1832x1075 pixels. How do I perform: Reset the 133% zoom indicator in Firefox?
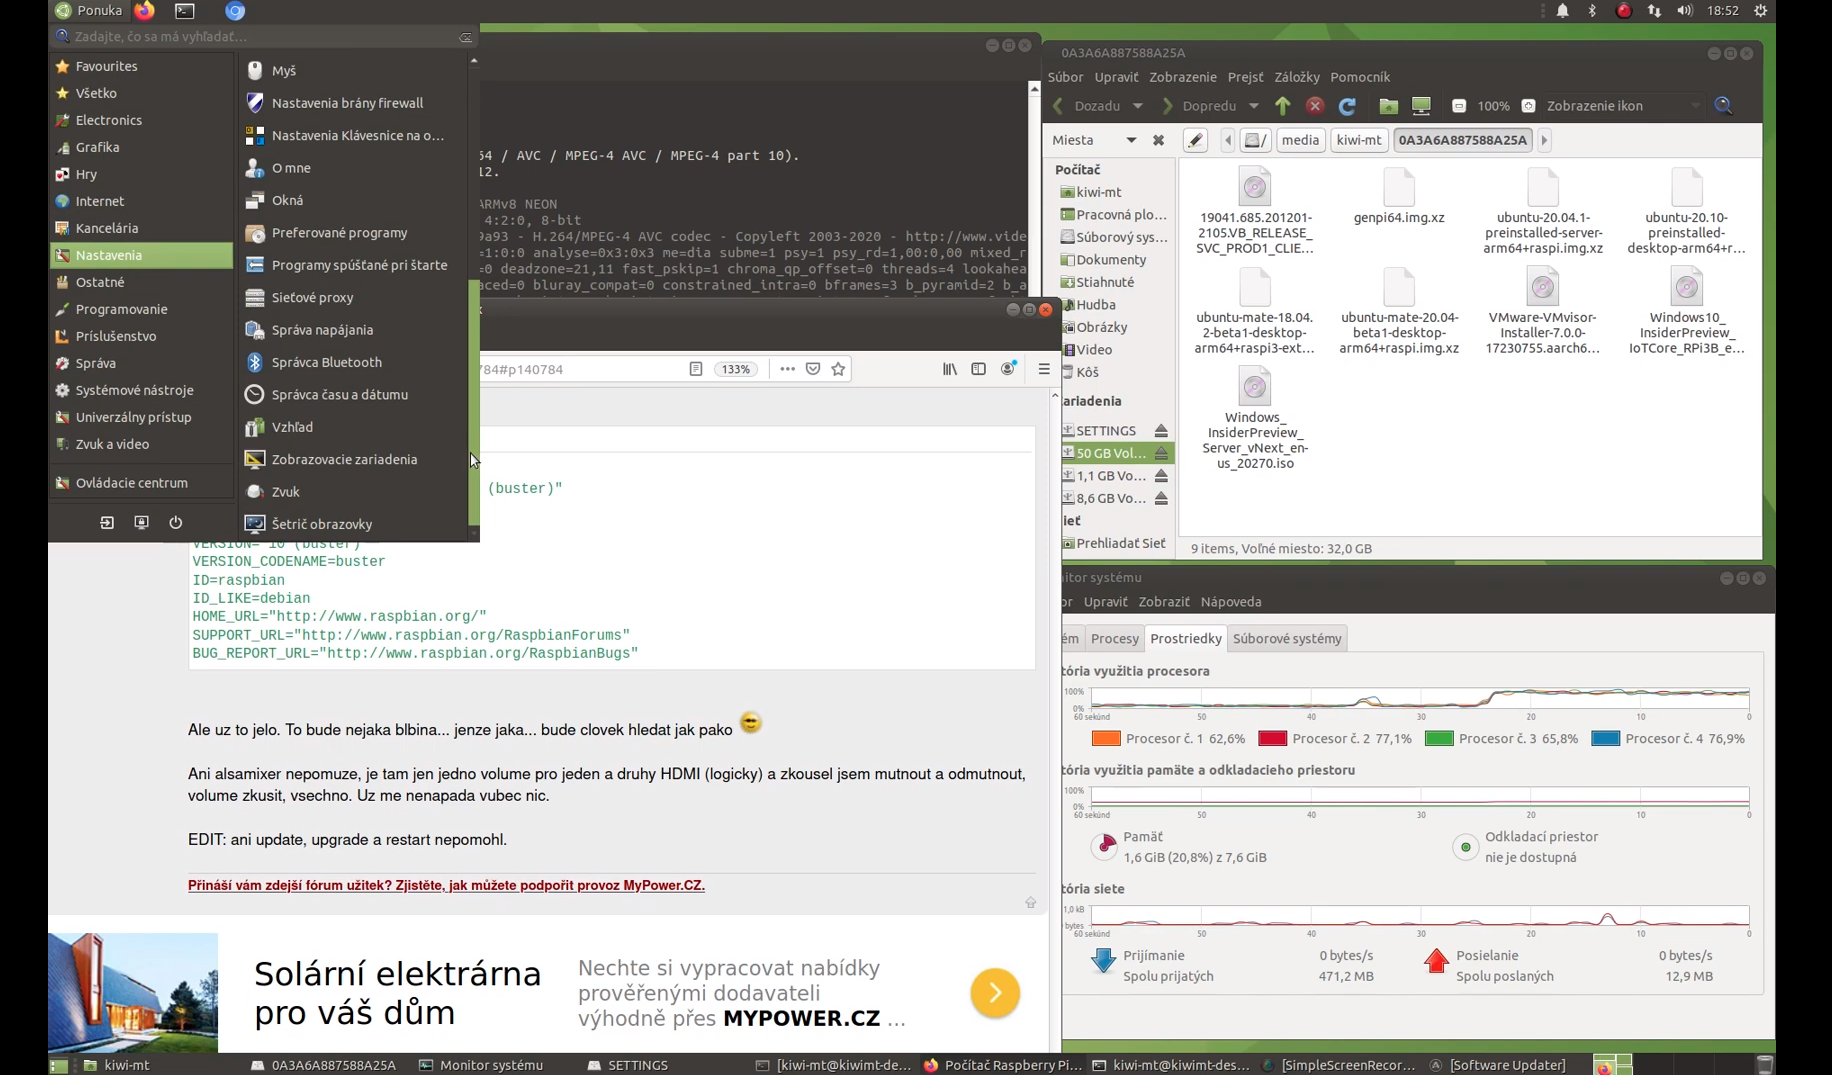(736, 369)
